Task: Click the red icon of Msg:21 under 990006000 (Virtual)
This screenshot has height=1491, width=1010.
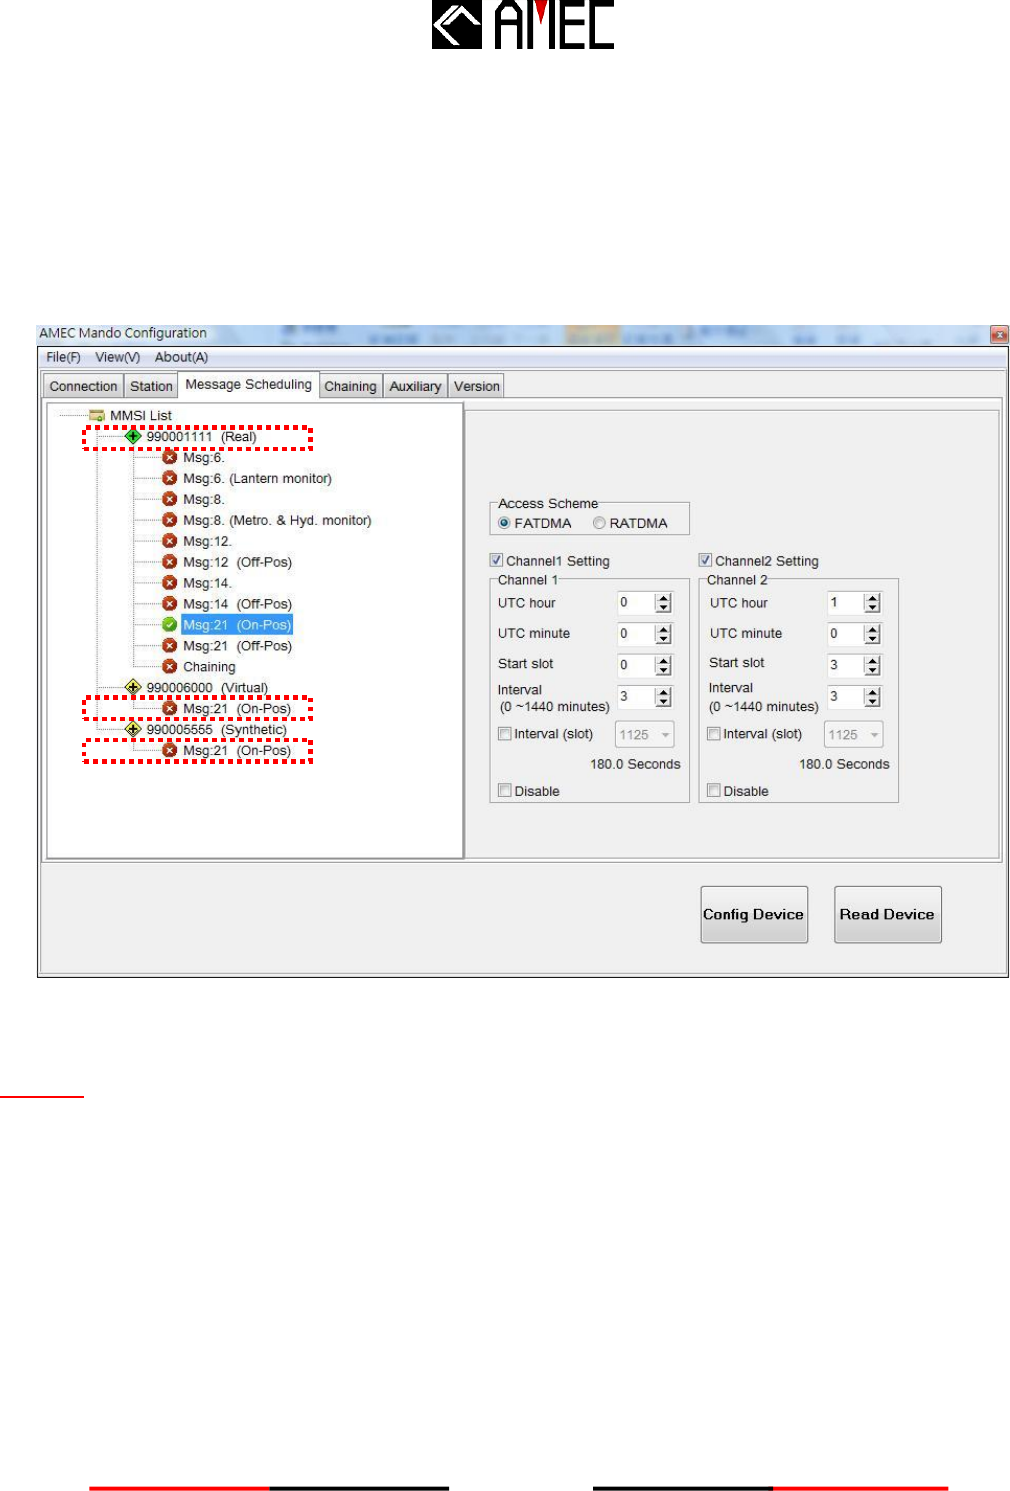Action: [x=170, y=709]
